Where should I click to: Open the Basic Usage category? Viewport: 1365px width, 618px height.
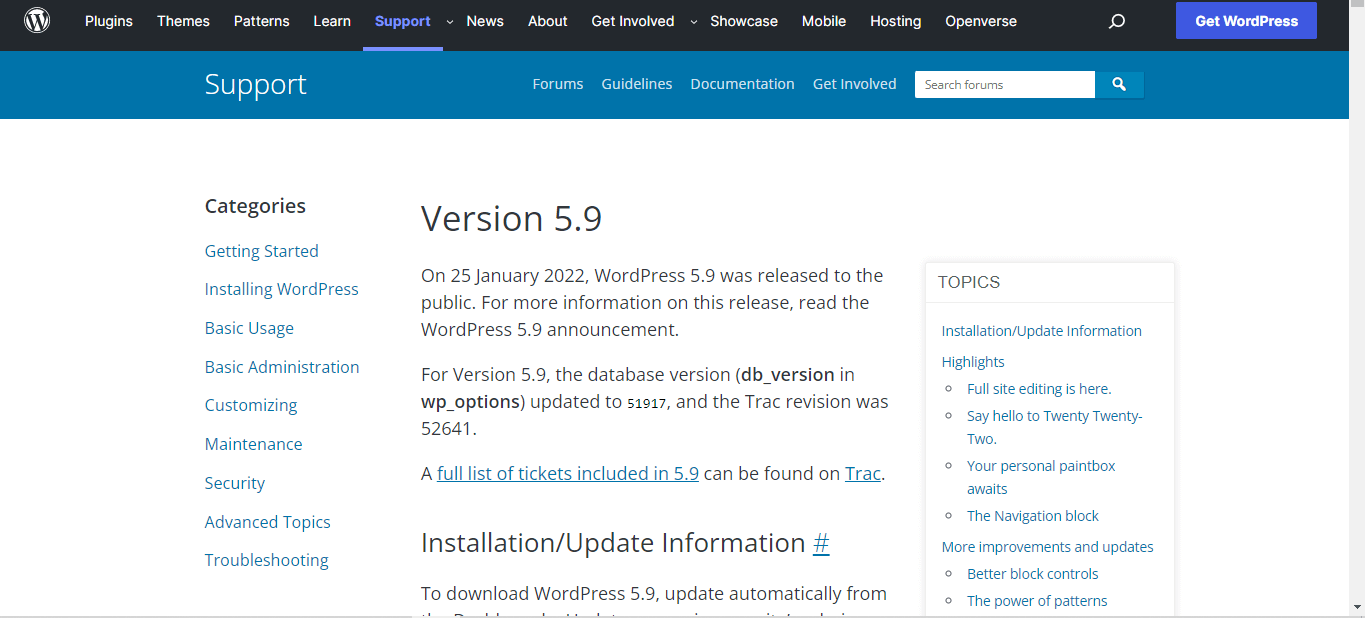(249, 328)
